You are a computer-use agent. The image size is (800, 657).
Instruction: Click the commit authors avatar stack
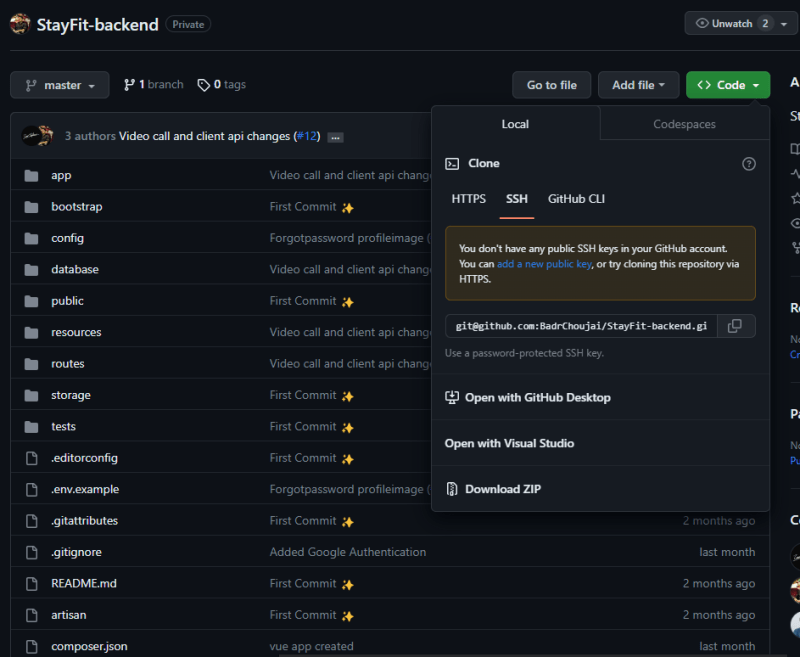[x=37, y=136]
